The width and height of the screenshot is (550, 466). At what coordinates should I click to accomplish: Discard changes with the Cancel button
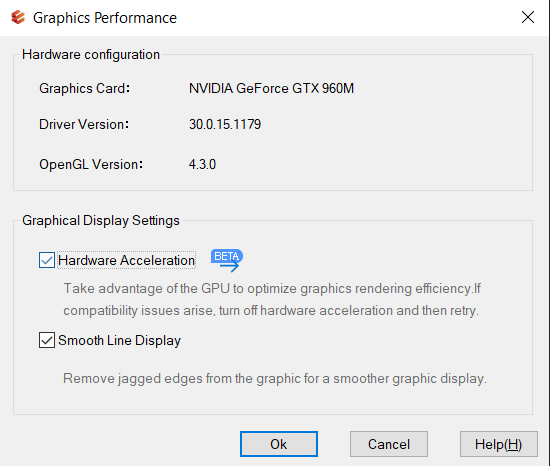[389, 444]
